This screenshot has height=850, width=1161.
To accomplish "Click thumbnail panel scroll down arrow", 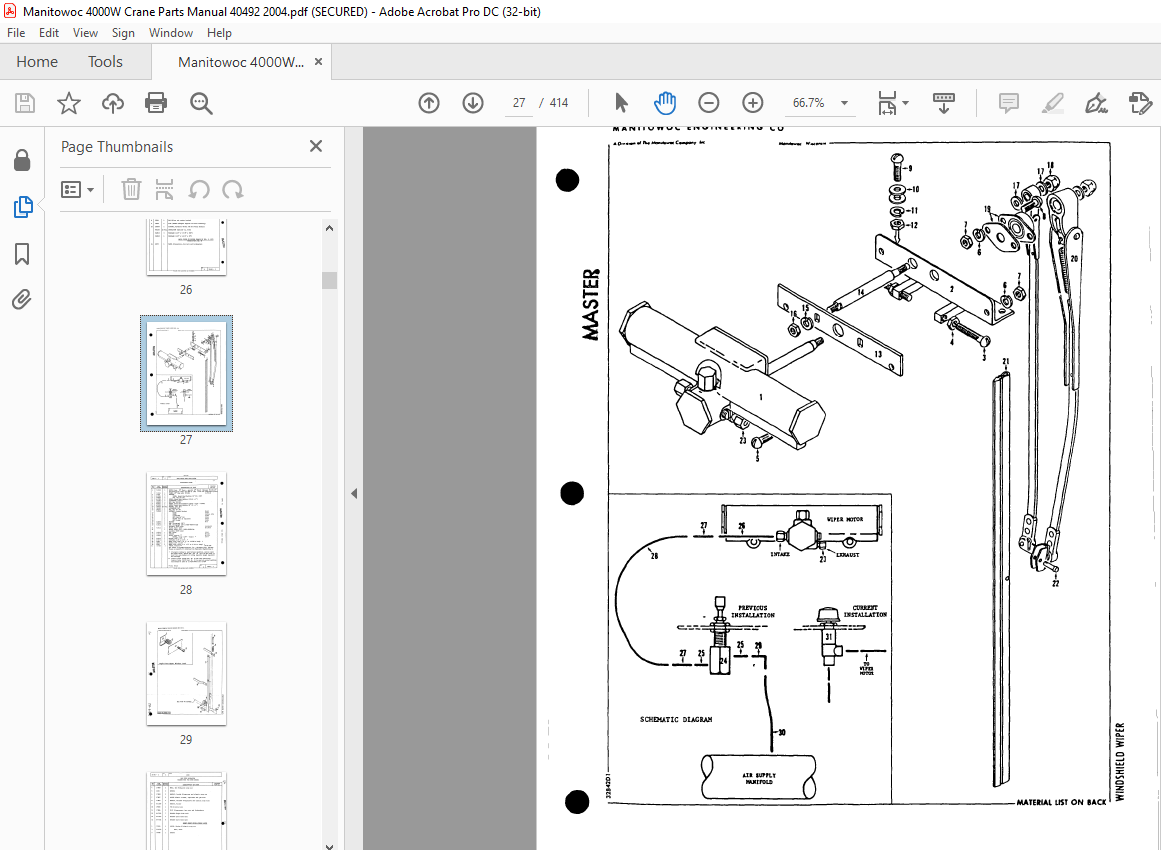I will (329, 845).
